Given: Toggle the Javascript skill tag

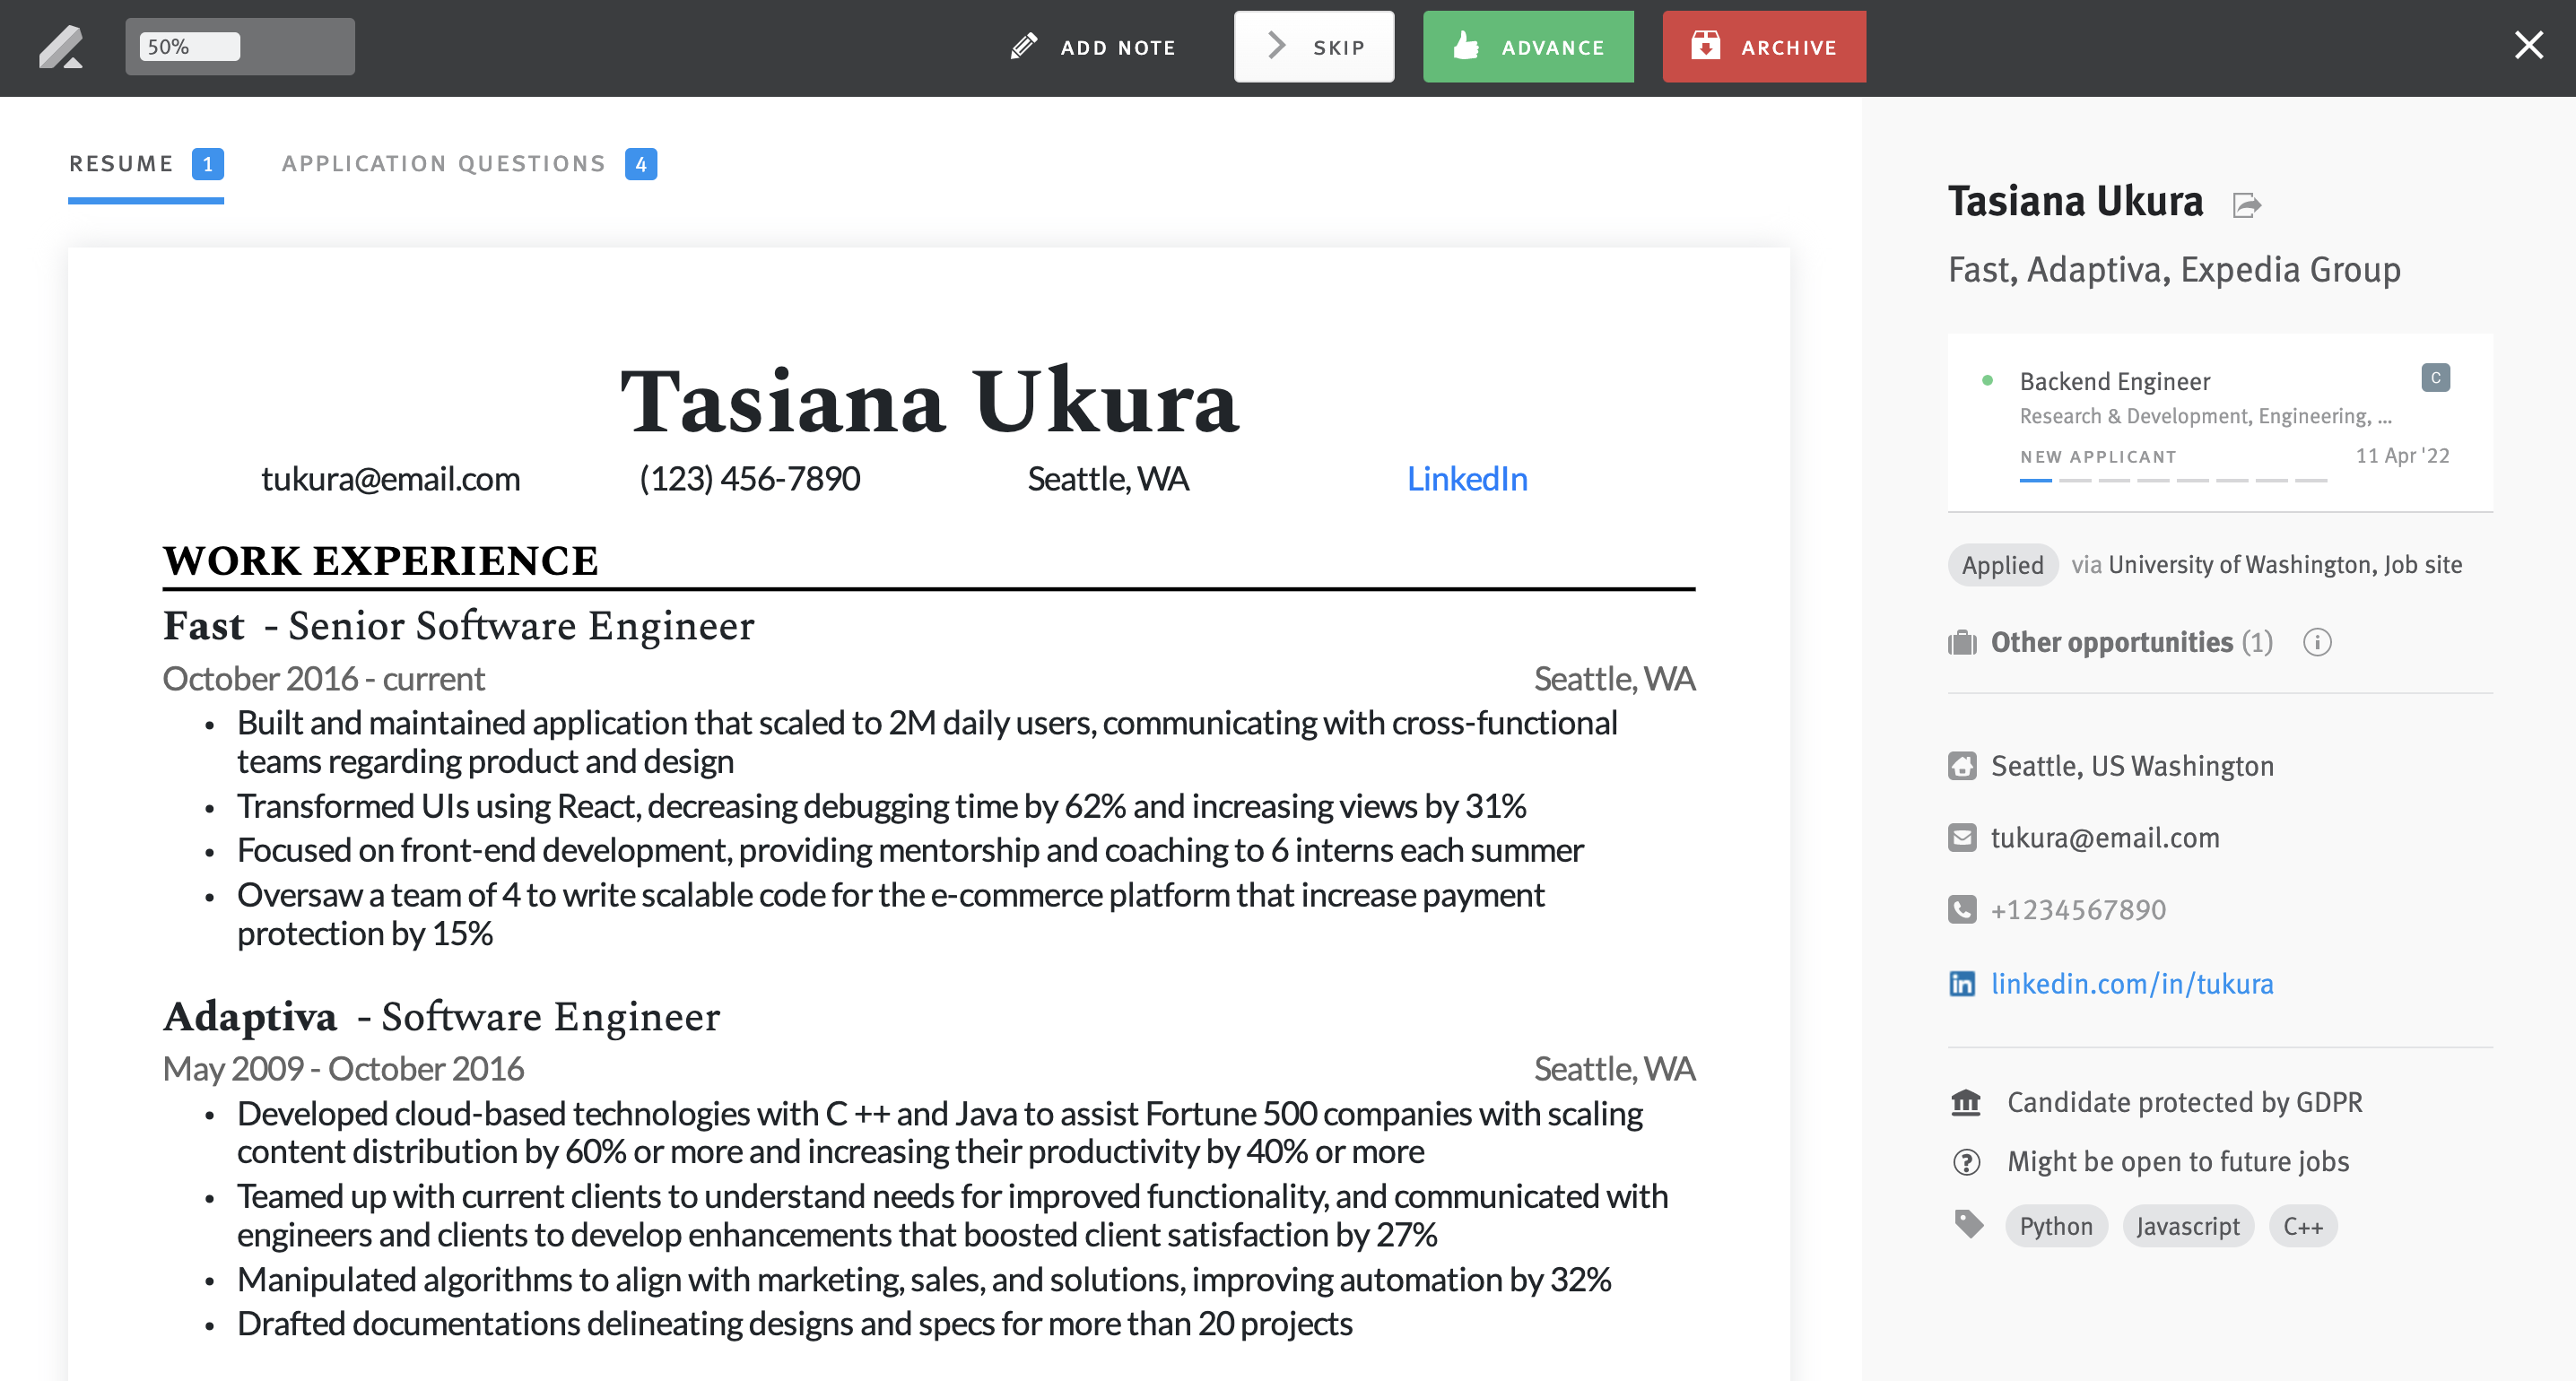Looking at the screenshot, I should point(2188,1226).
